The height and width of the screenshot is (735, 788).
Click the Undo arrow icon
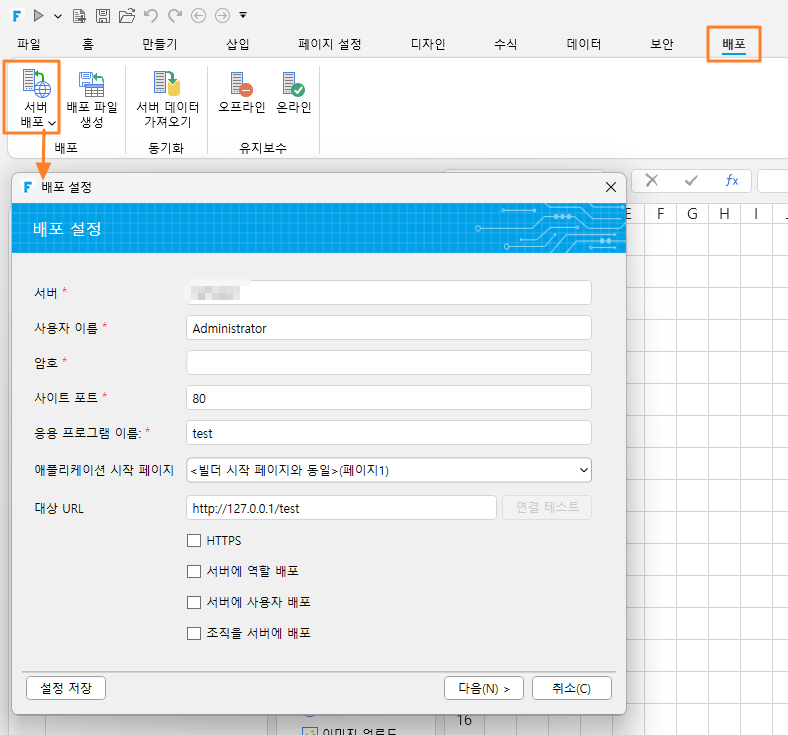pyautogui.click(x=151, y=16)
